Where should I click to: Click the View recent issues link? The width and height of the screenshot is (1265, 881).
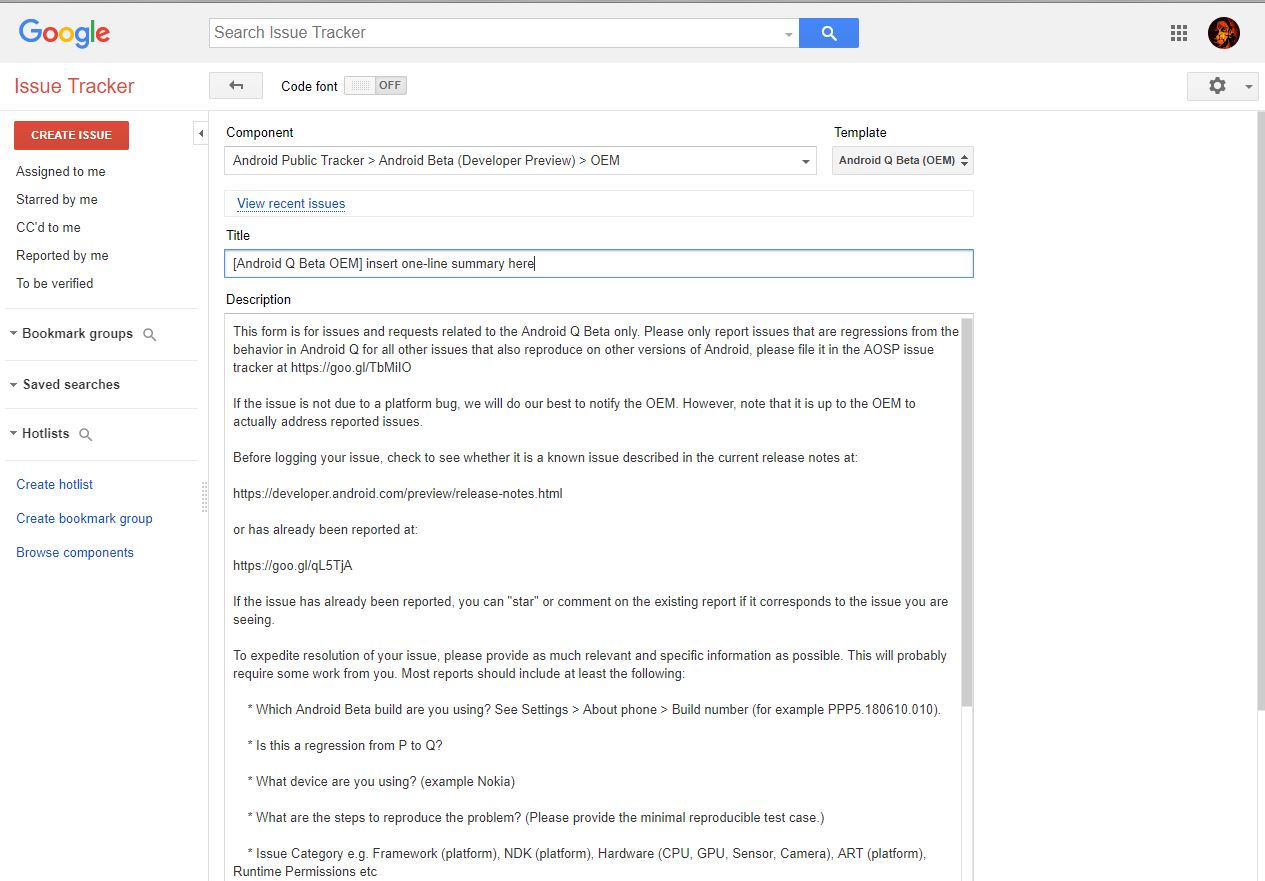291,204
